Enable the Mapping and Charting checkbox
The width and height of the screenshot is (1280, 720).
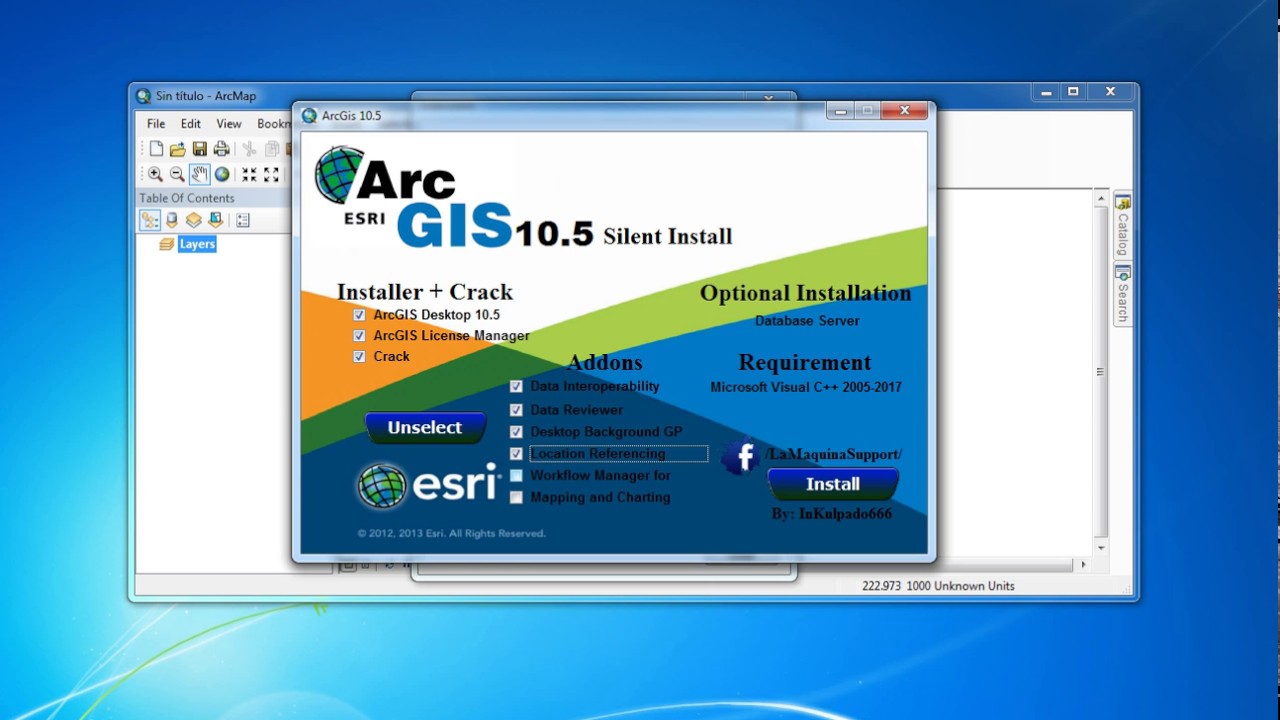click(516, 497)
